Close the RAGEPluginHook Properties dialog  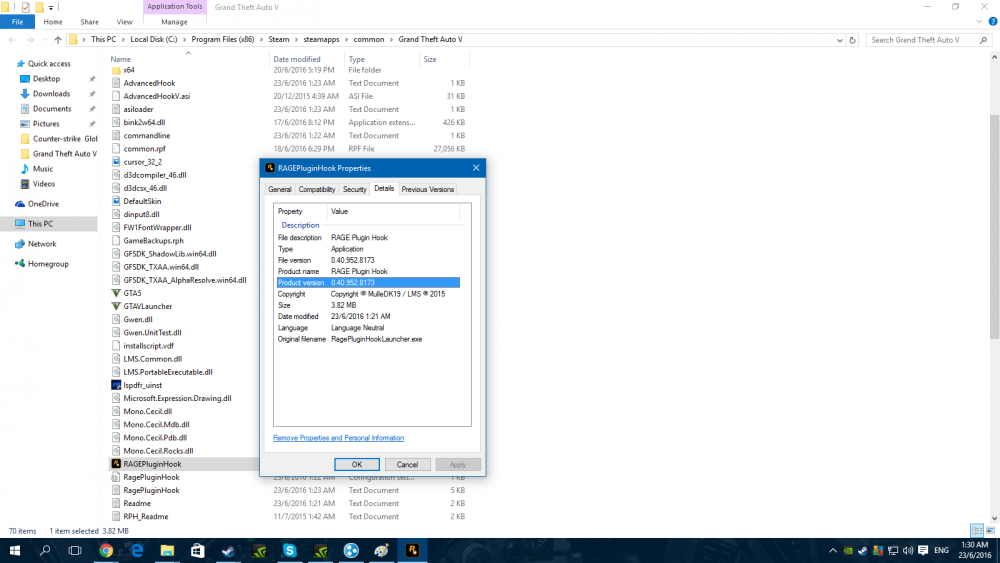point(476,168)
